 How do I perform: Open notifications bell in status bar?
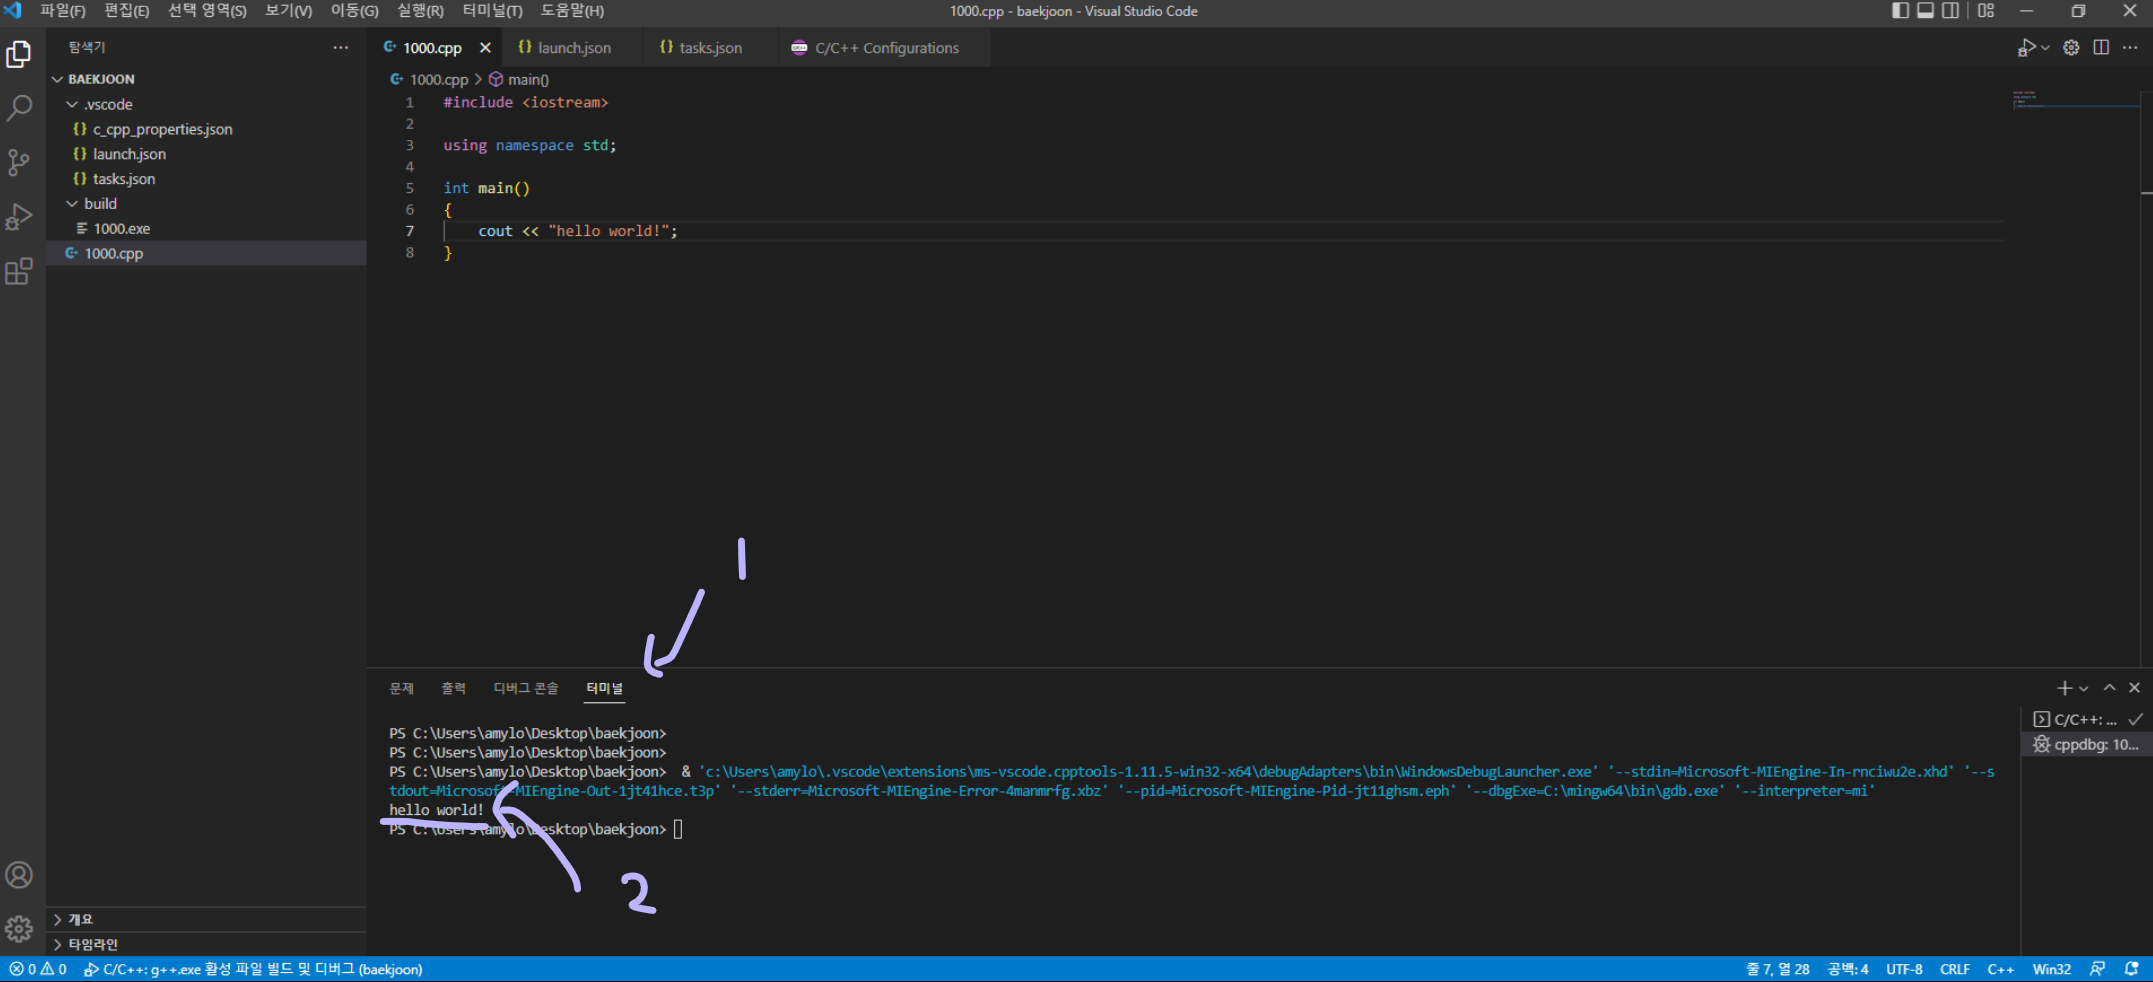(x=2132, y=969)
